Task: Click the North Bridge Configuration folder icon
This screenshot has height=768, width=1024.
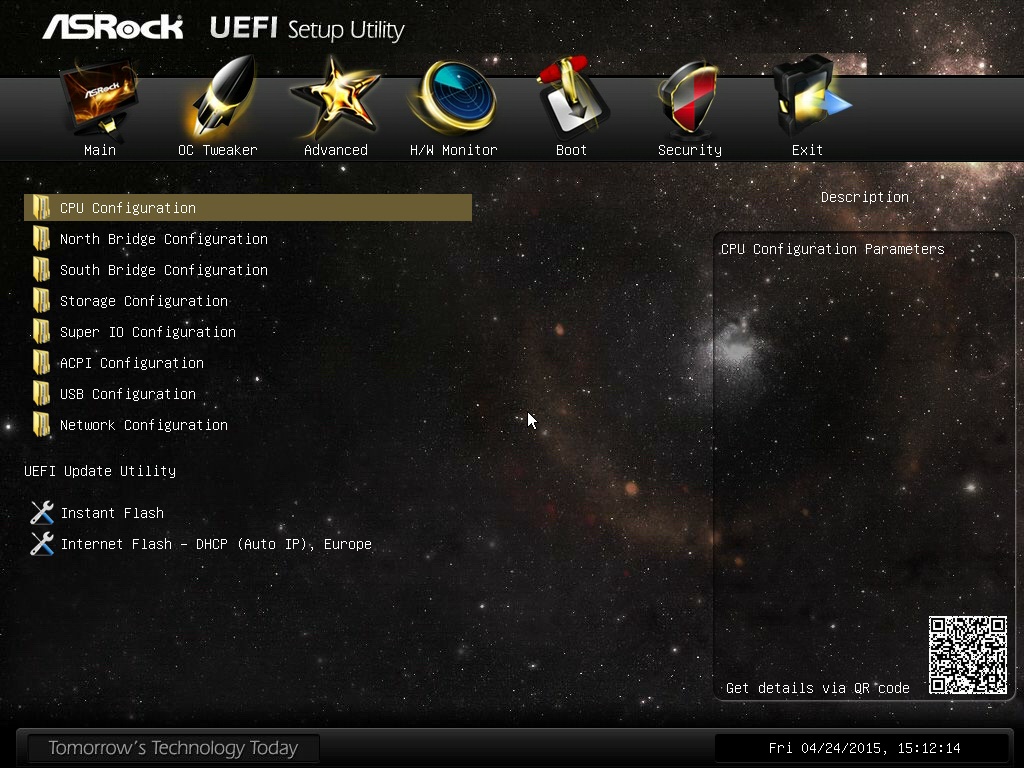Action: [41, 239]
